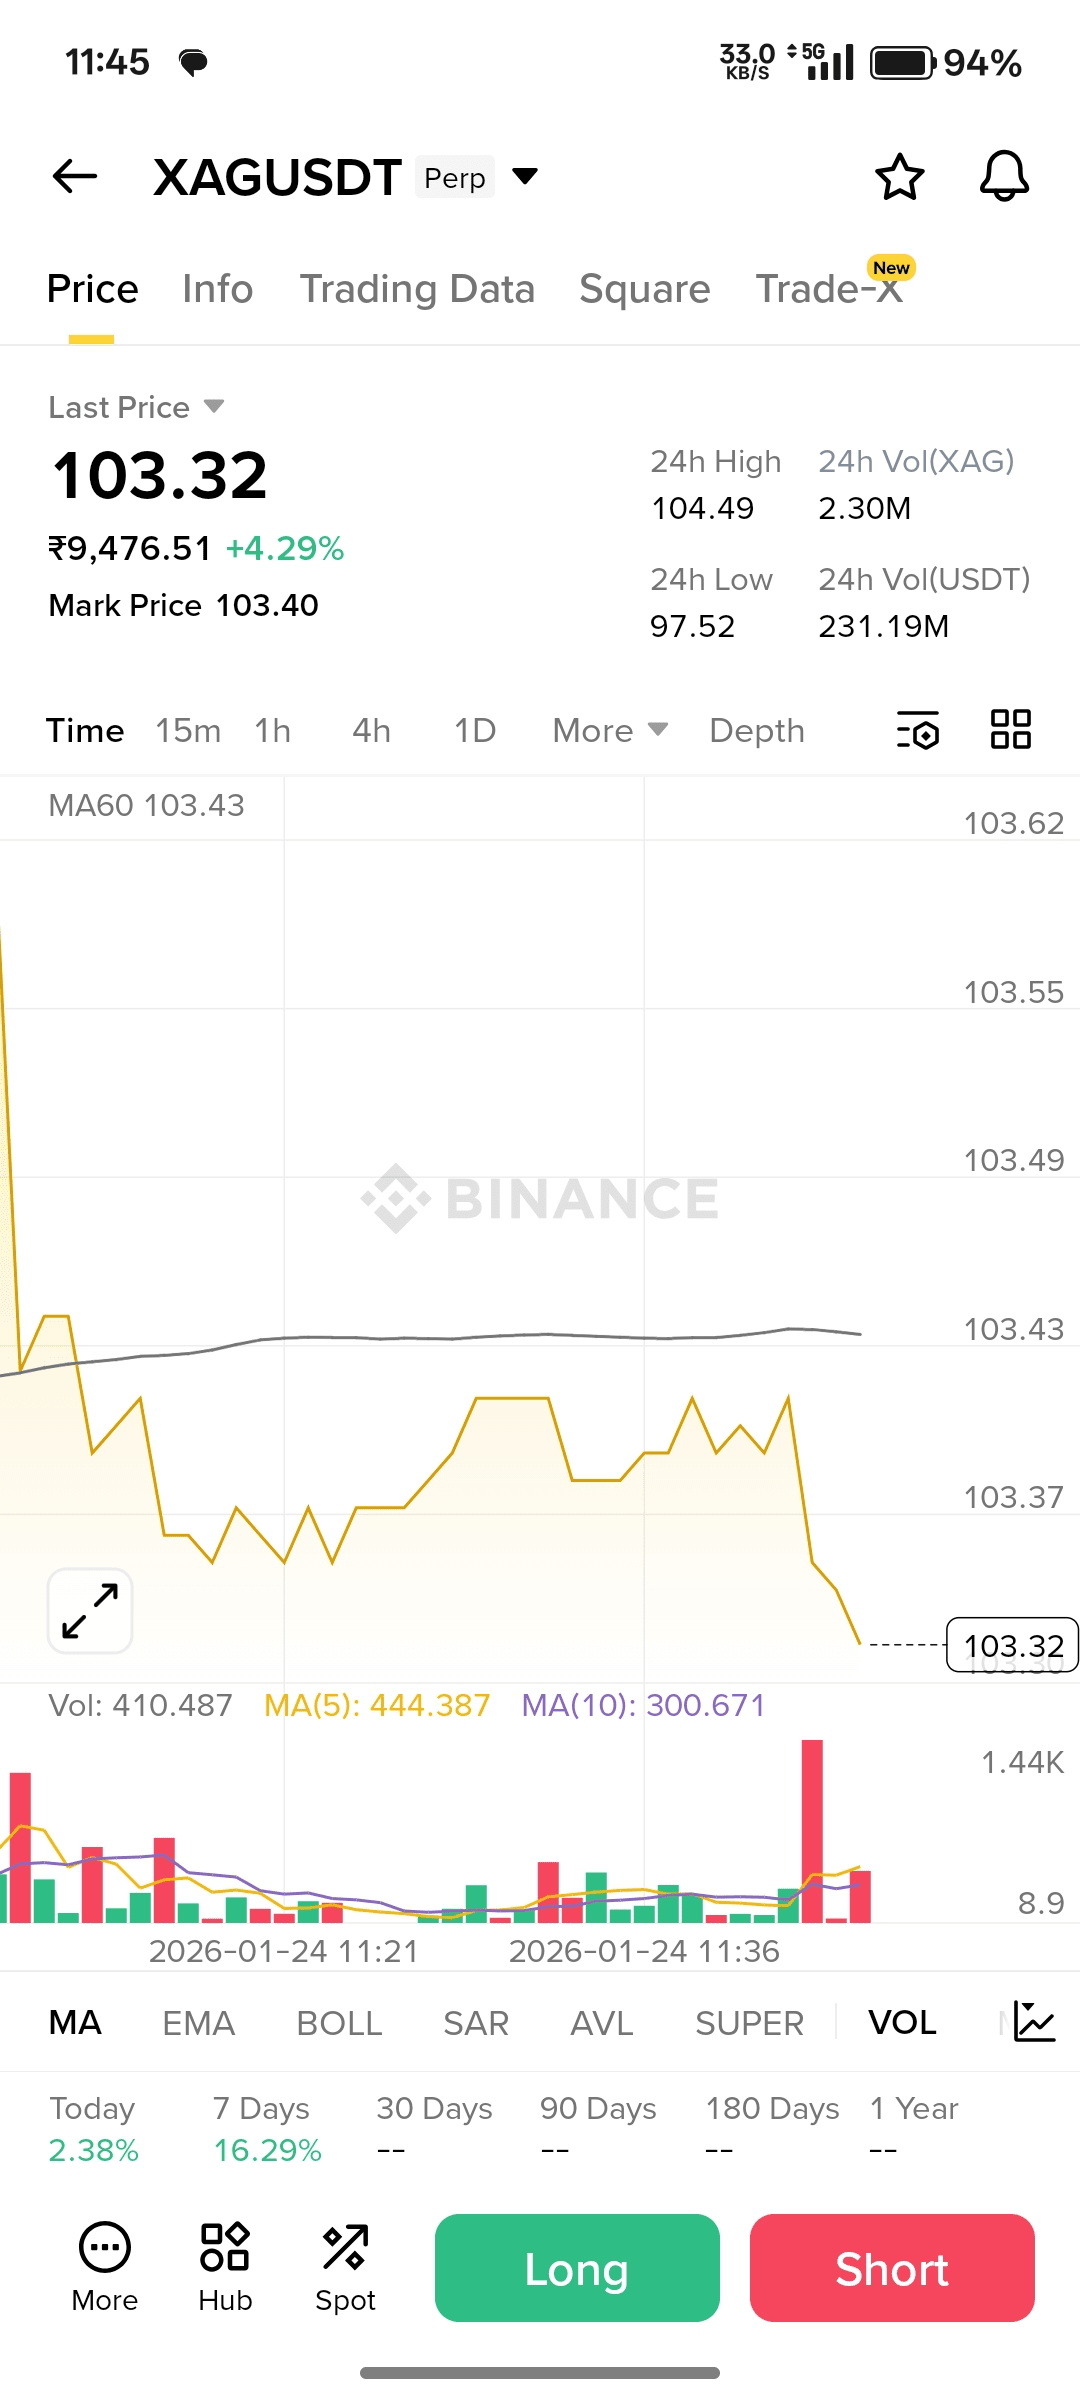Open chart settings icon

pos(918,730)
